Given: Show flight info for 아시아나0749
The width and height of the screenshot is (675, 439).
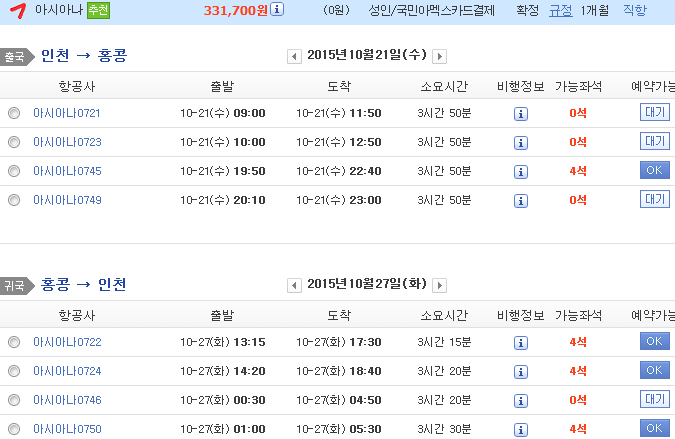Looking at the screenshot, I should coord(520,201).
